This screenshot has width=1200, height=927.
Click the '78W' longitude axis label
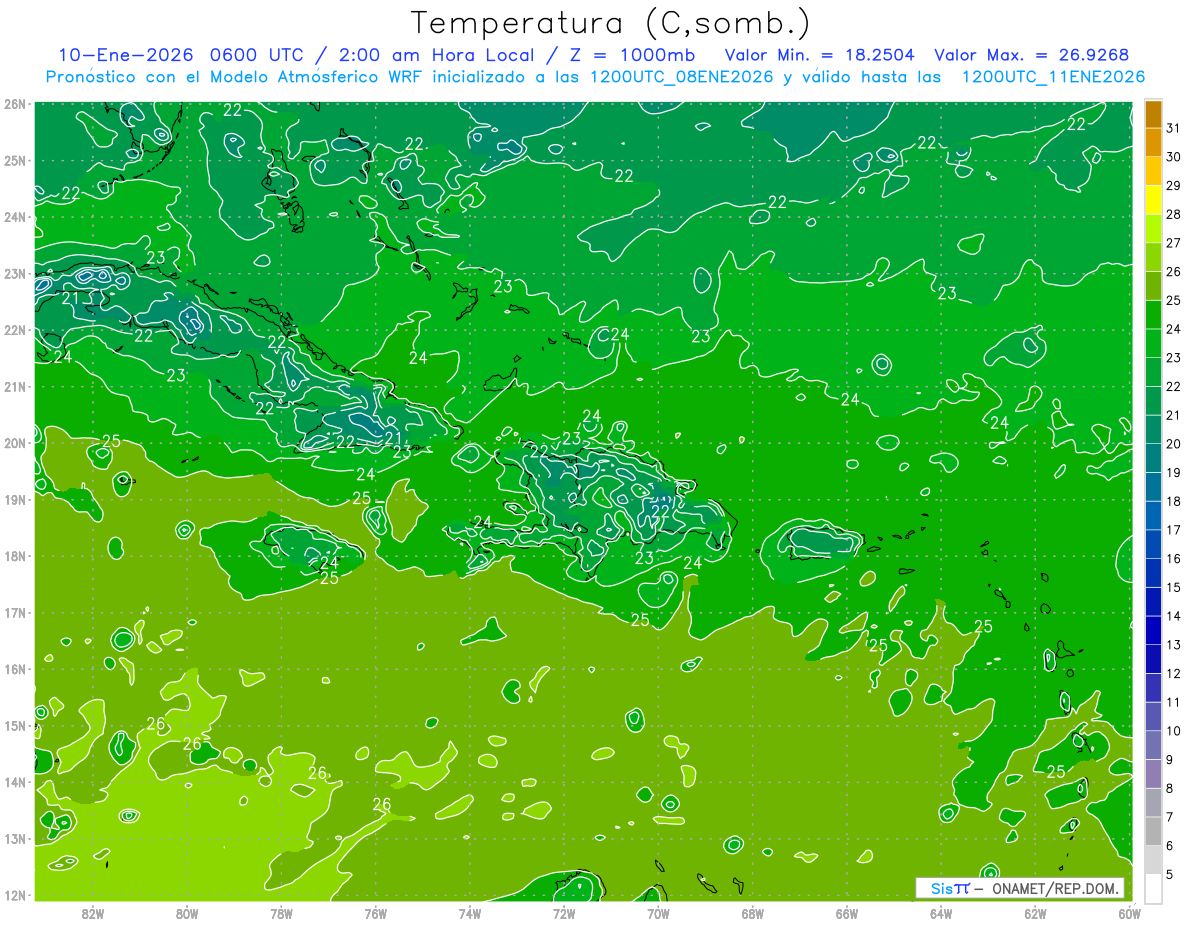pyautogui.click(x=281, y=912)
